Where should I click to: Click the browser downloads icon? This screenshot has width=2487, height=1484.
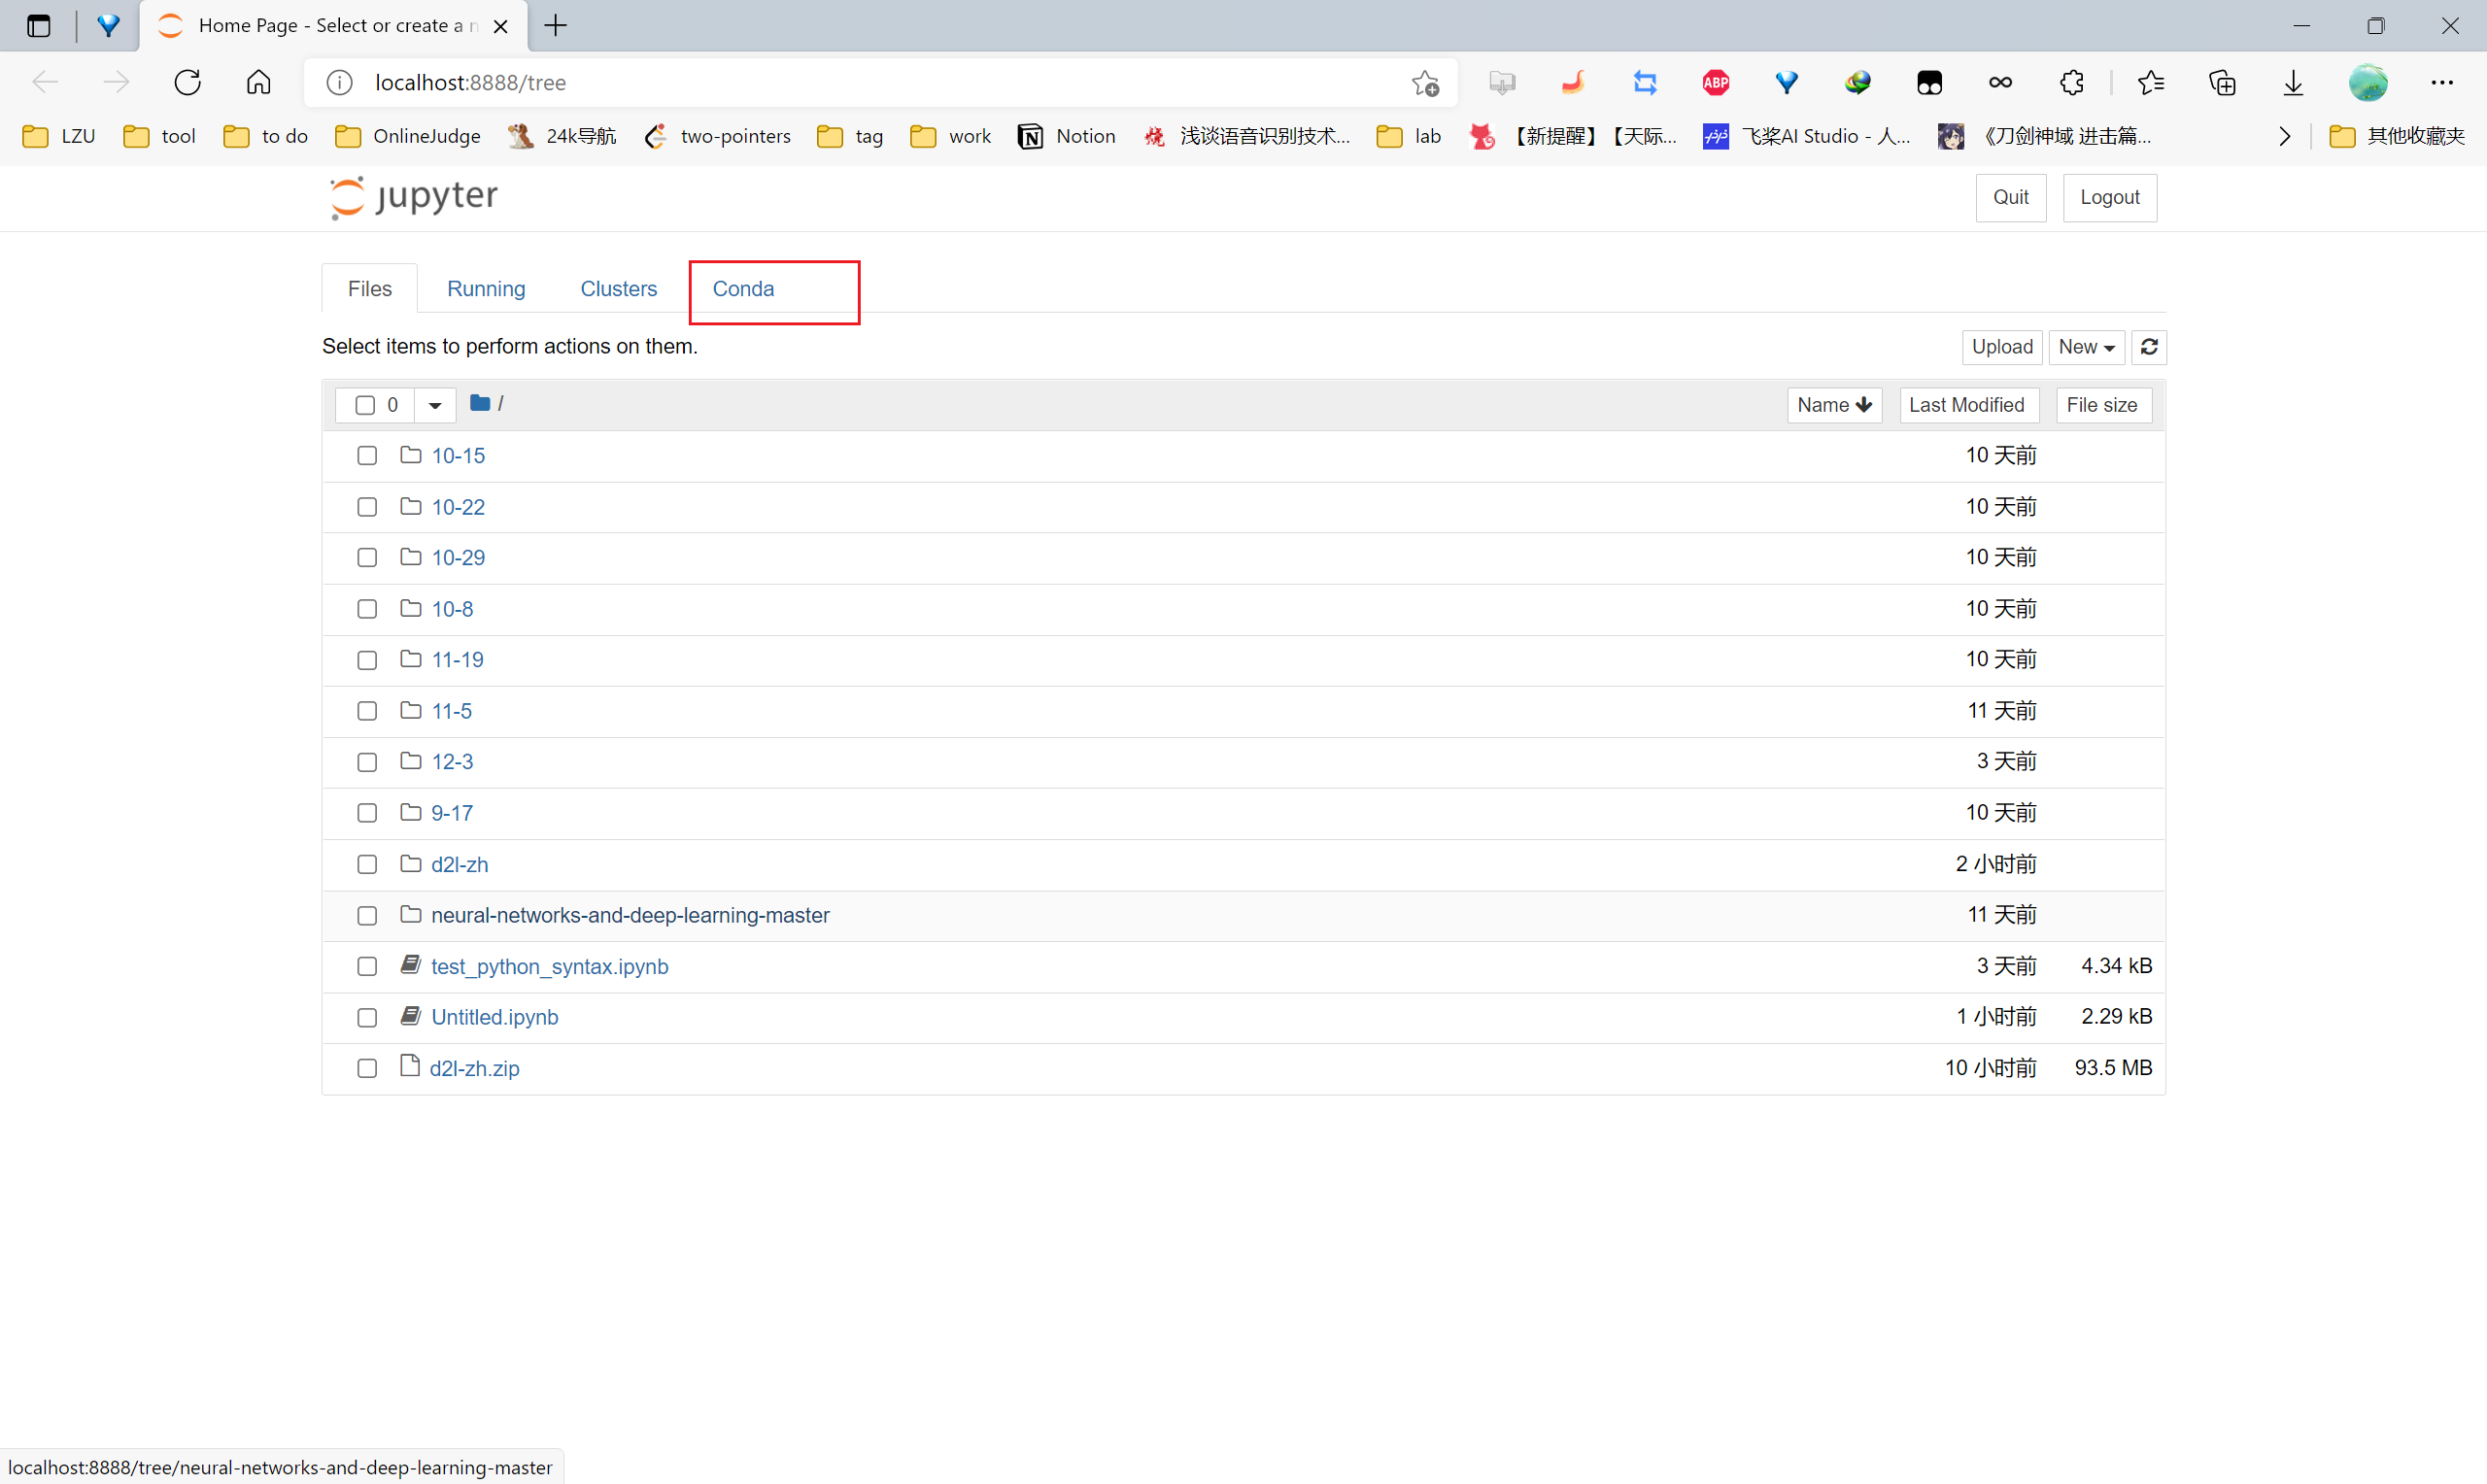tap(2293, 83)
